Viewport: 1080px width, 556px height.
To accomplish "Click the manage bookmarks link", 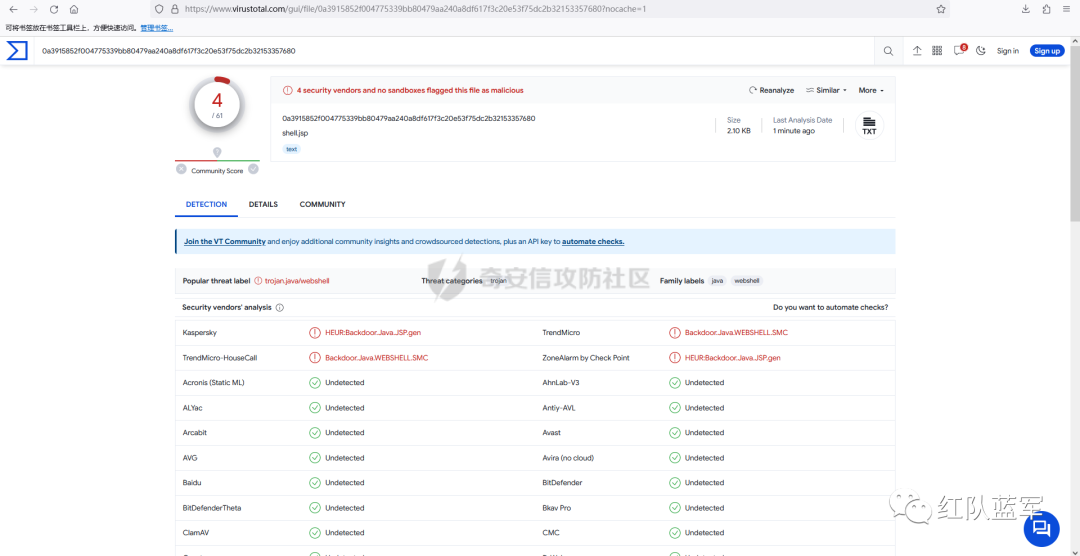I will coord(156,28).
